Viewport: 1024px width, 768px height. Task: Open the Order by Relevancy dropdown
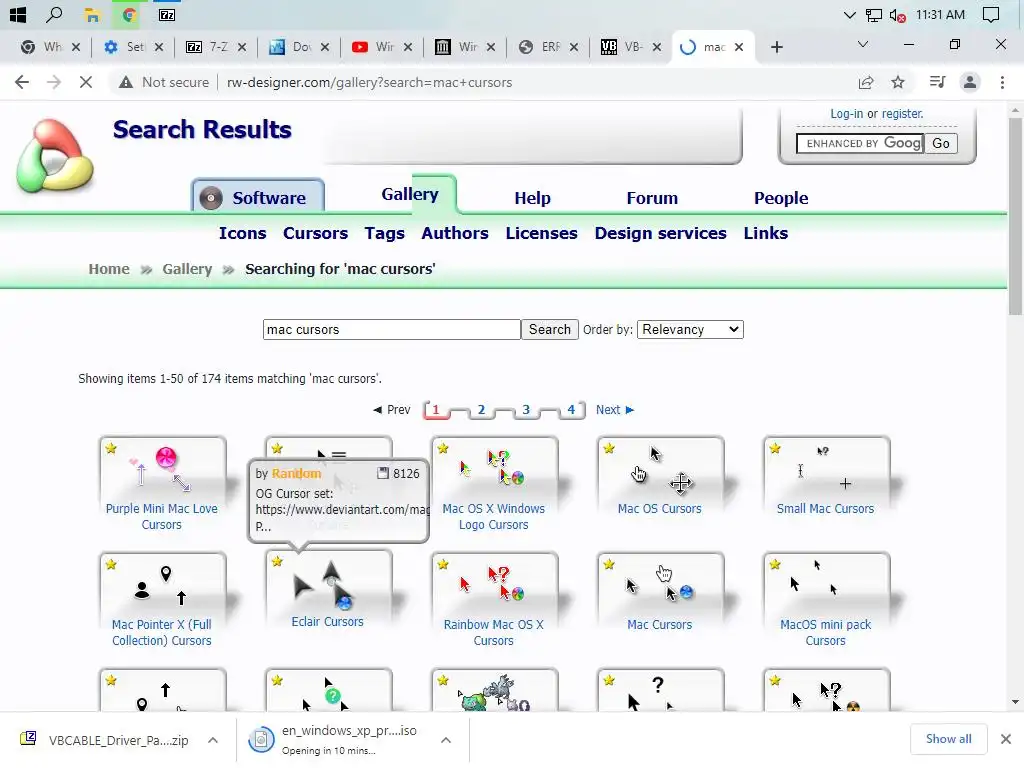690,329
